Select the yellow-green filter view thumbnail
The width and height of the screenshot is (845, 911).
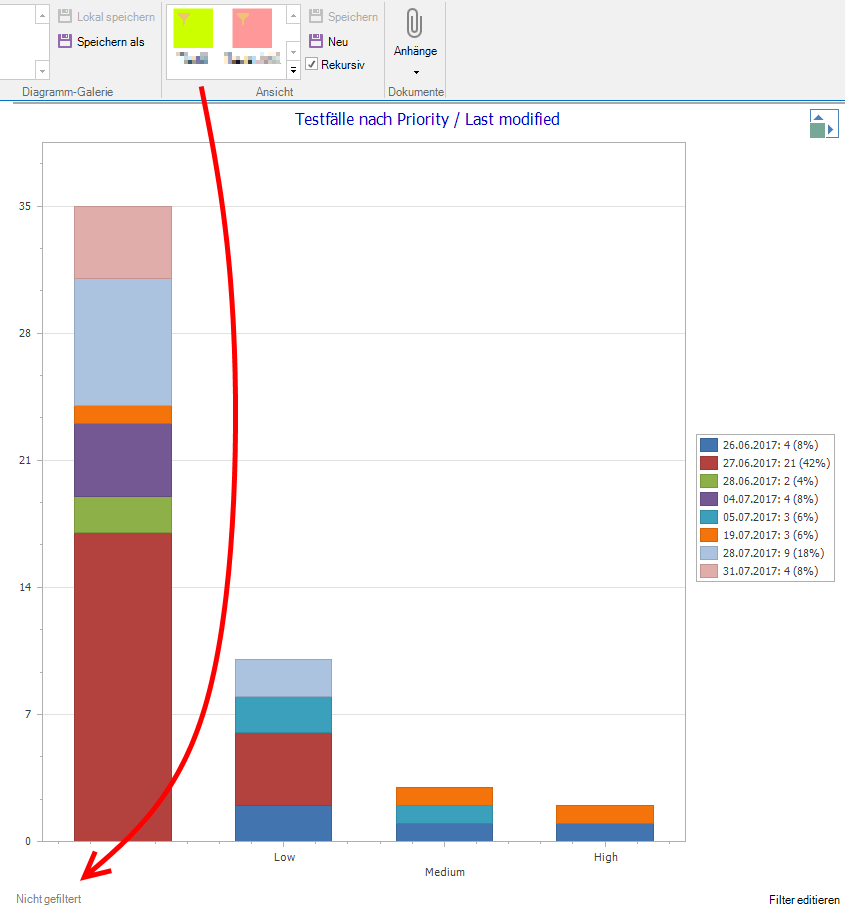point(192,29)
